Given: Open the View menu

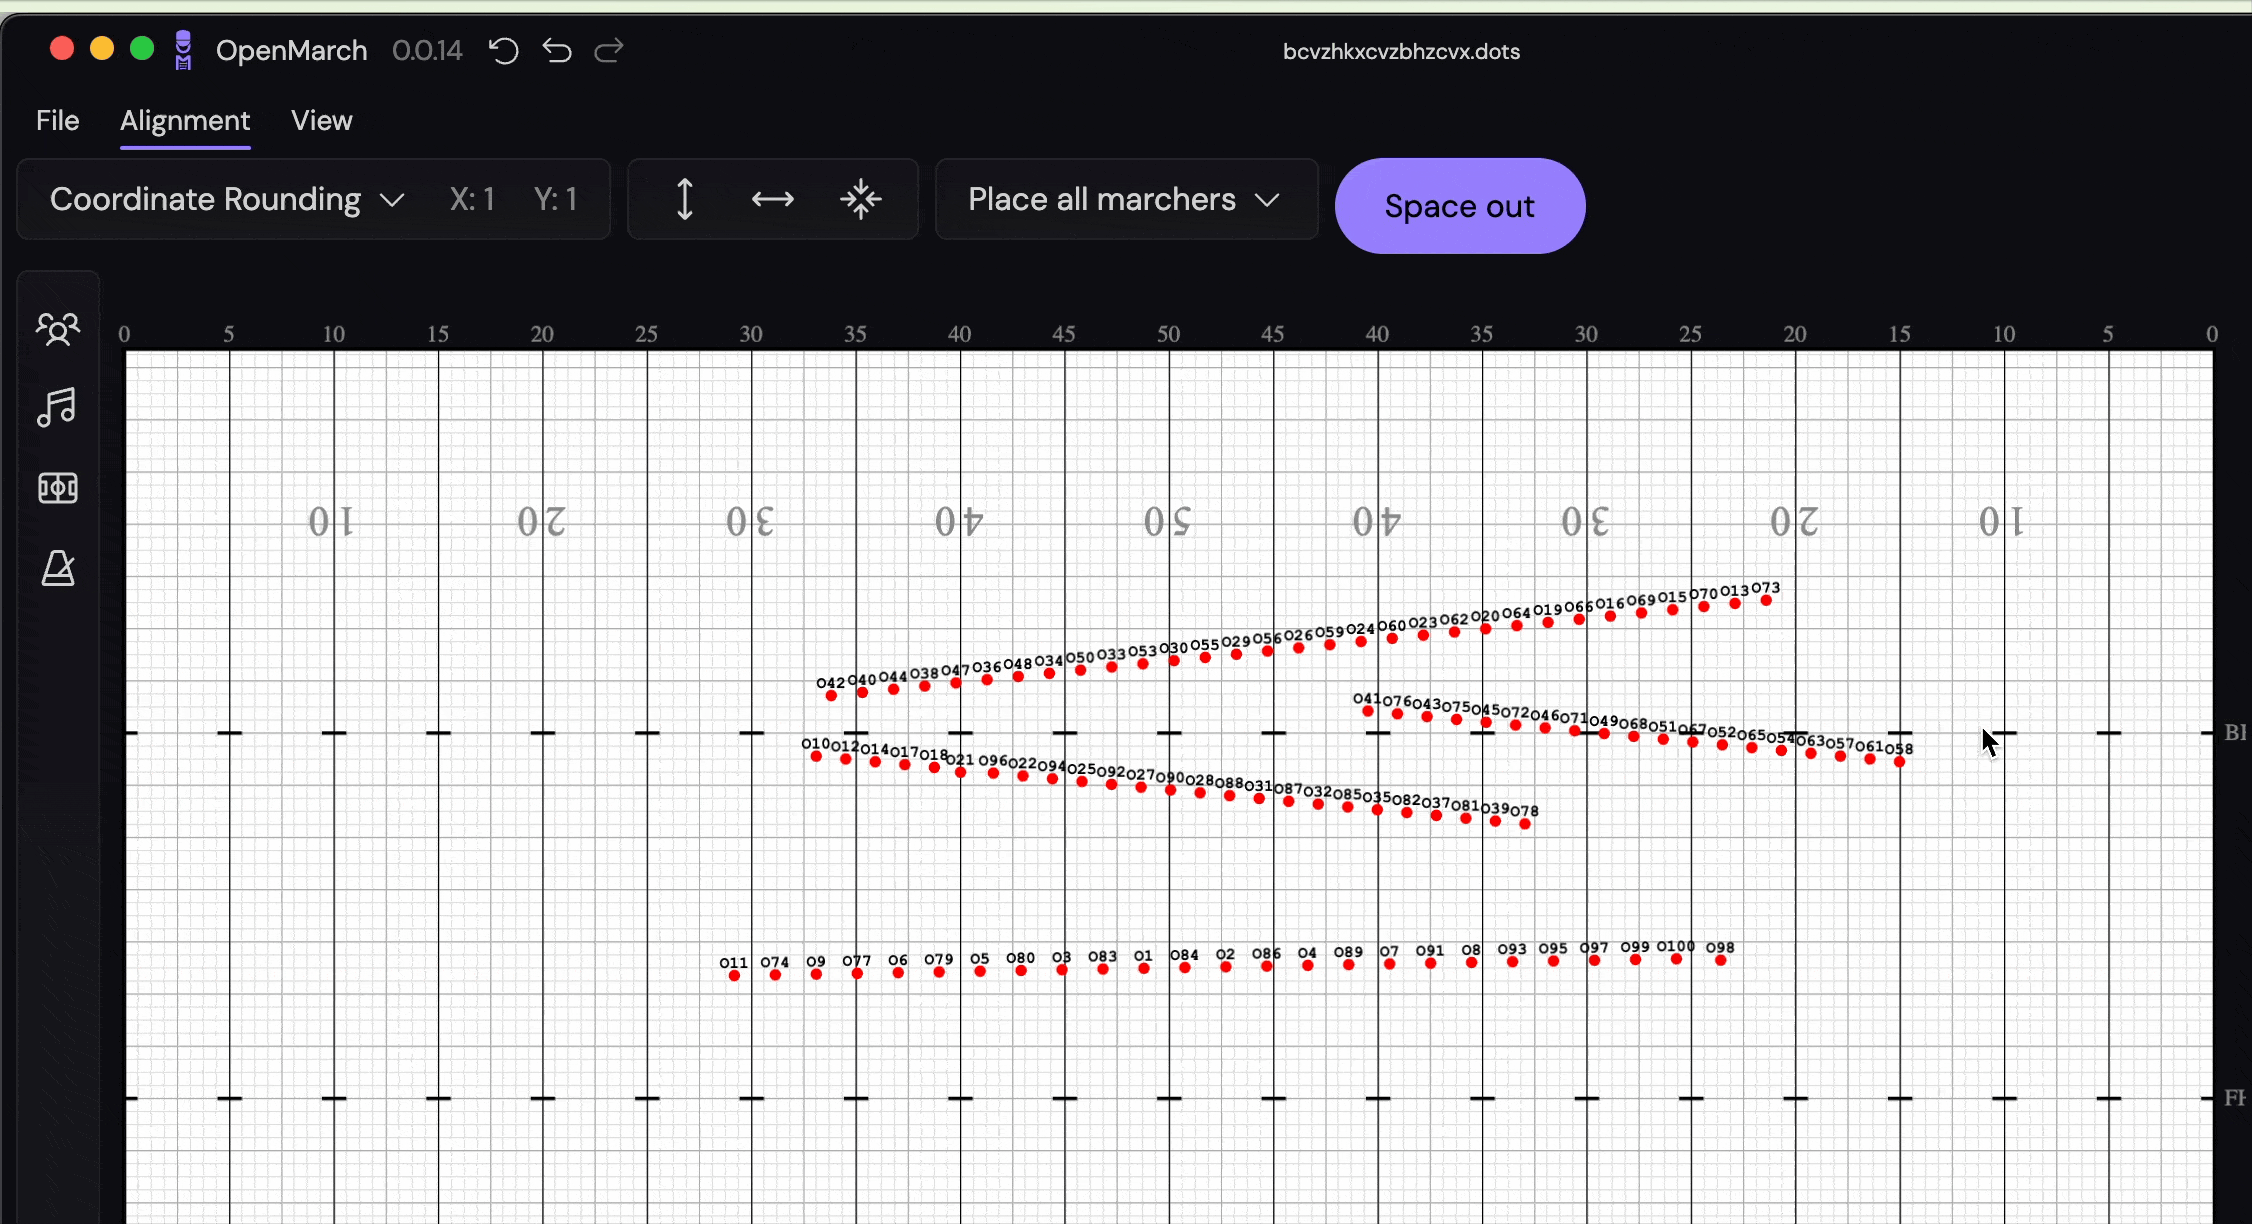Looking at the screenshot, I should [321, 120].
